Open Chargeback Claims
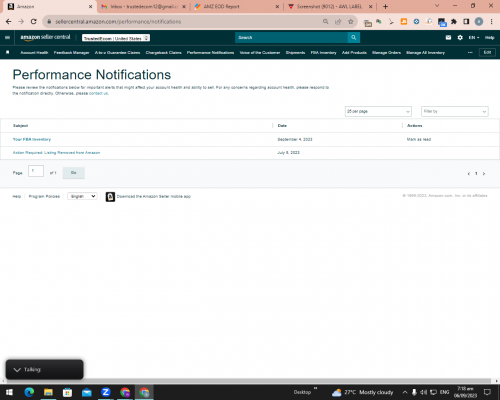 pyautogui.click(x=163, y=53)
